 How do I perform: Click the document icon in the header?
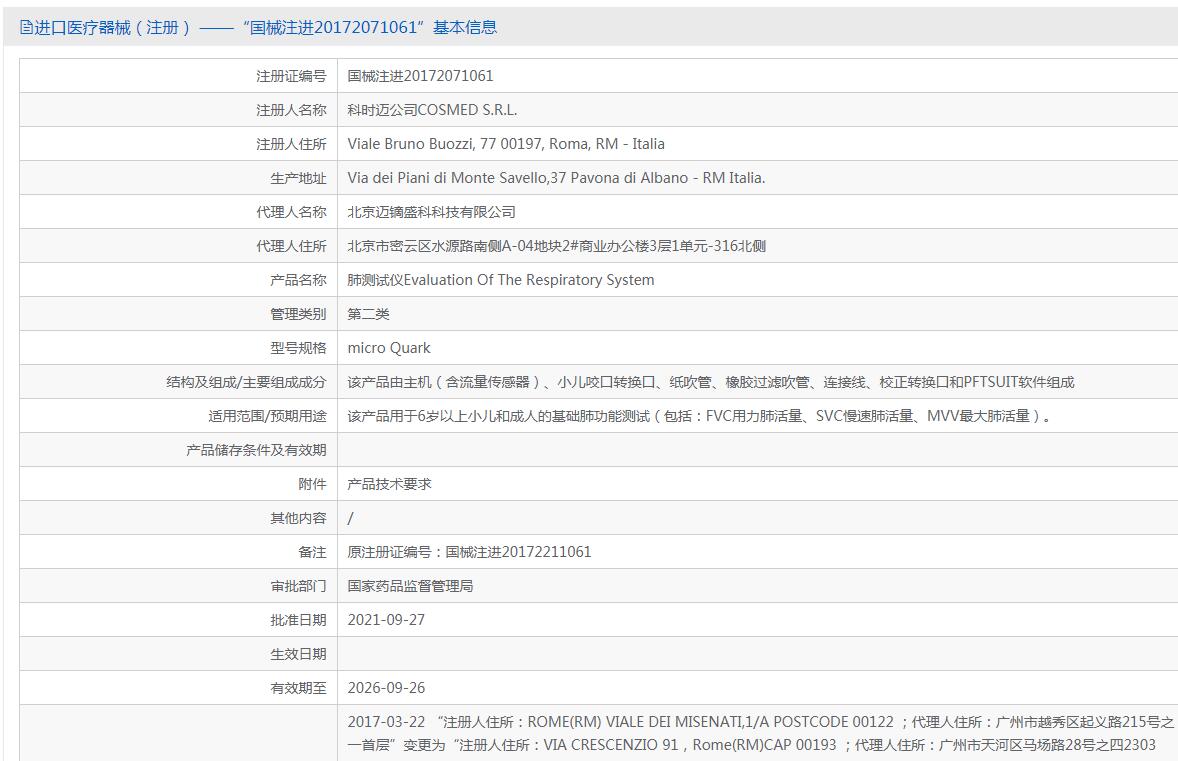pos(26,28)
